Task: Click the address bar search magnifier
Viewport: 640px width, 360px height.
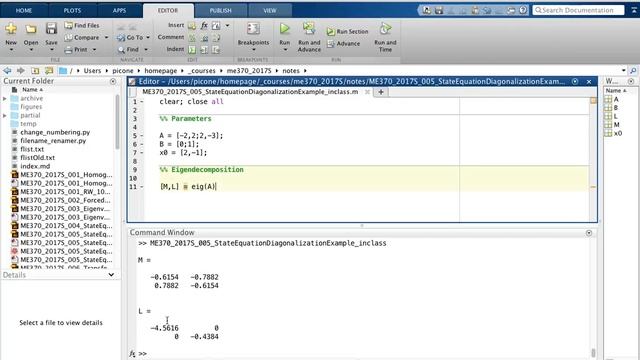Action: pyautogui.click(x=633, y=71)
